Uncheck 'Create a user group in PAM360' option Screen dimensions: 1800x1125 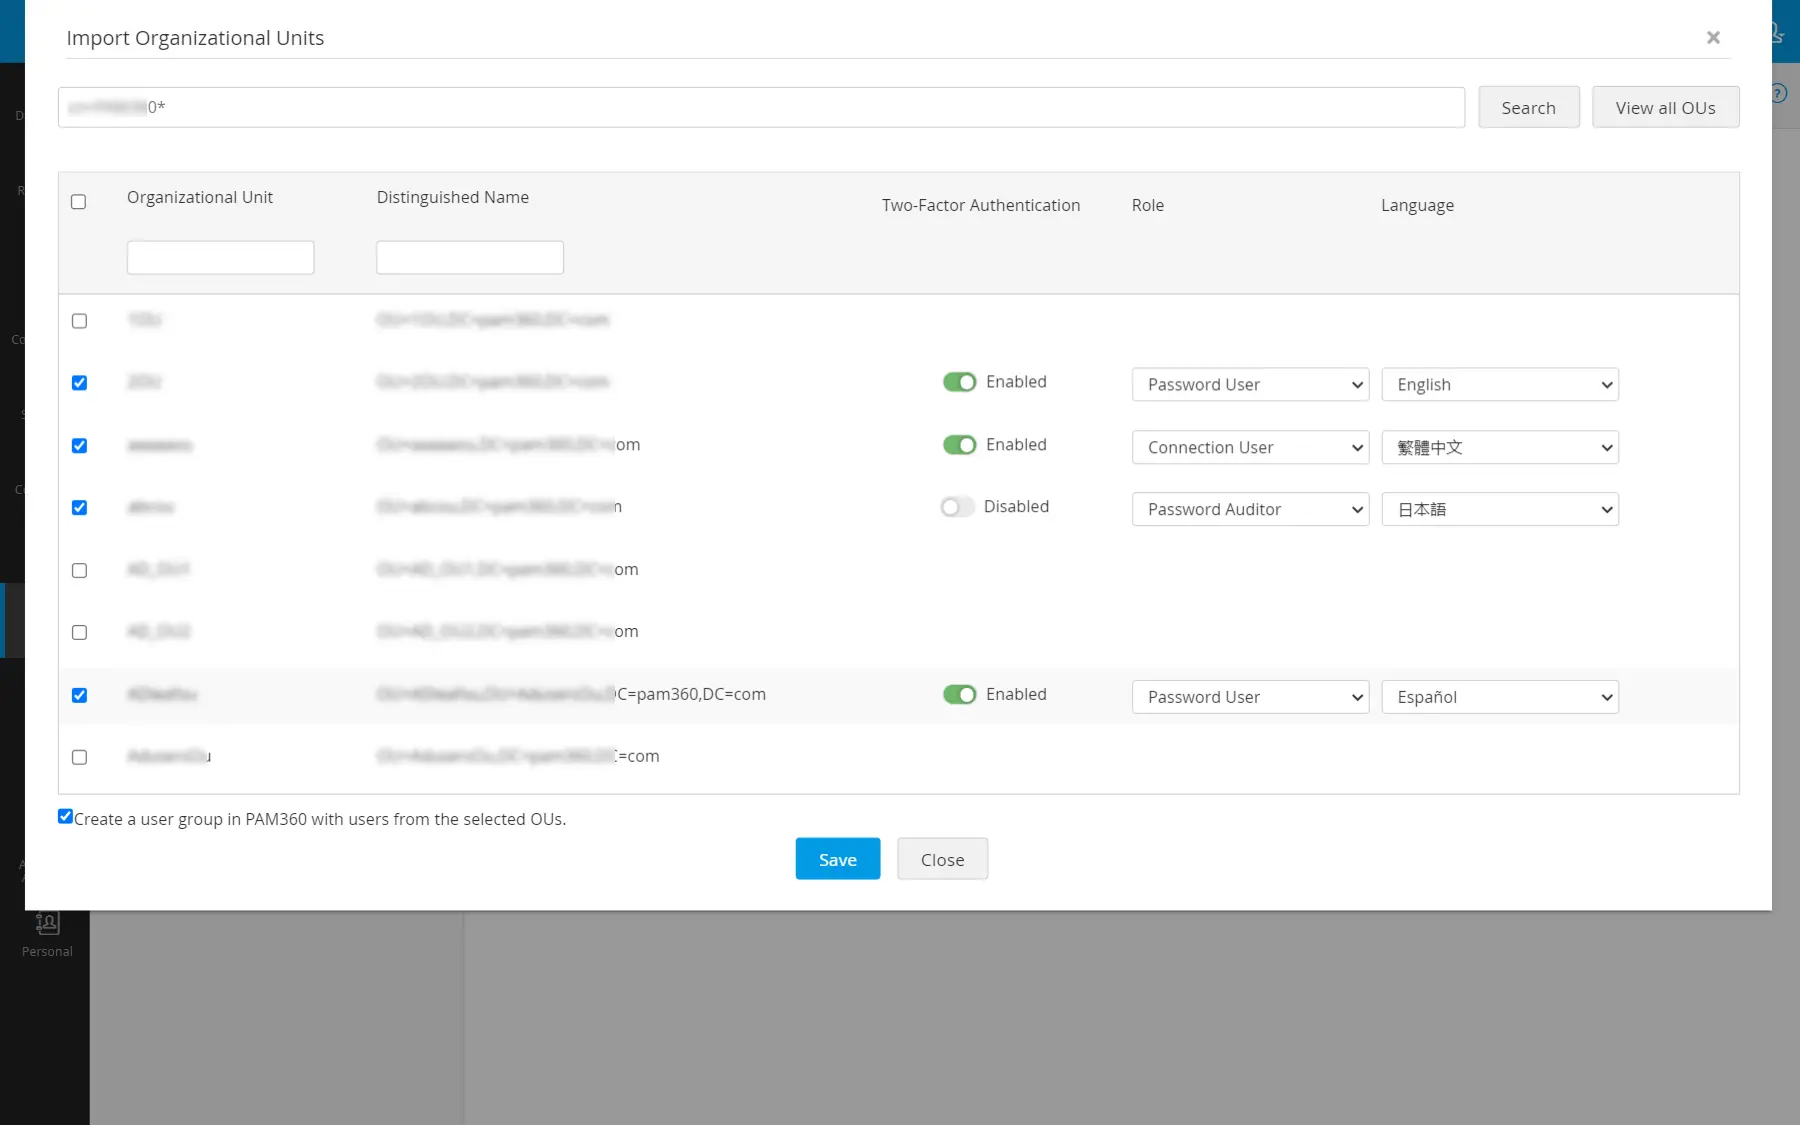click(x=66, y=816)
